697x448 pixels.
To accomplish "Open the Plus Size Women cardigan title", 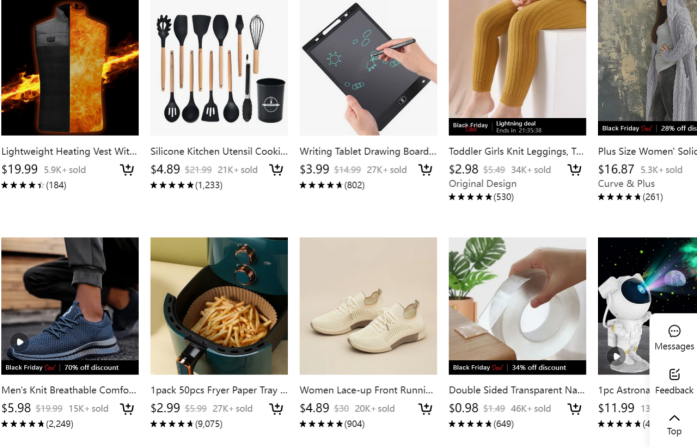I will click(647, 152).
